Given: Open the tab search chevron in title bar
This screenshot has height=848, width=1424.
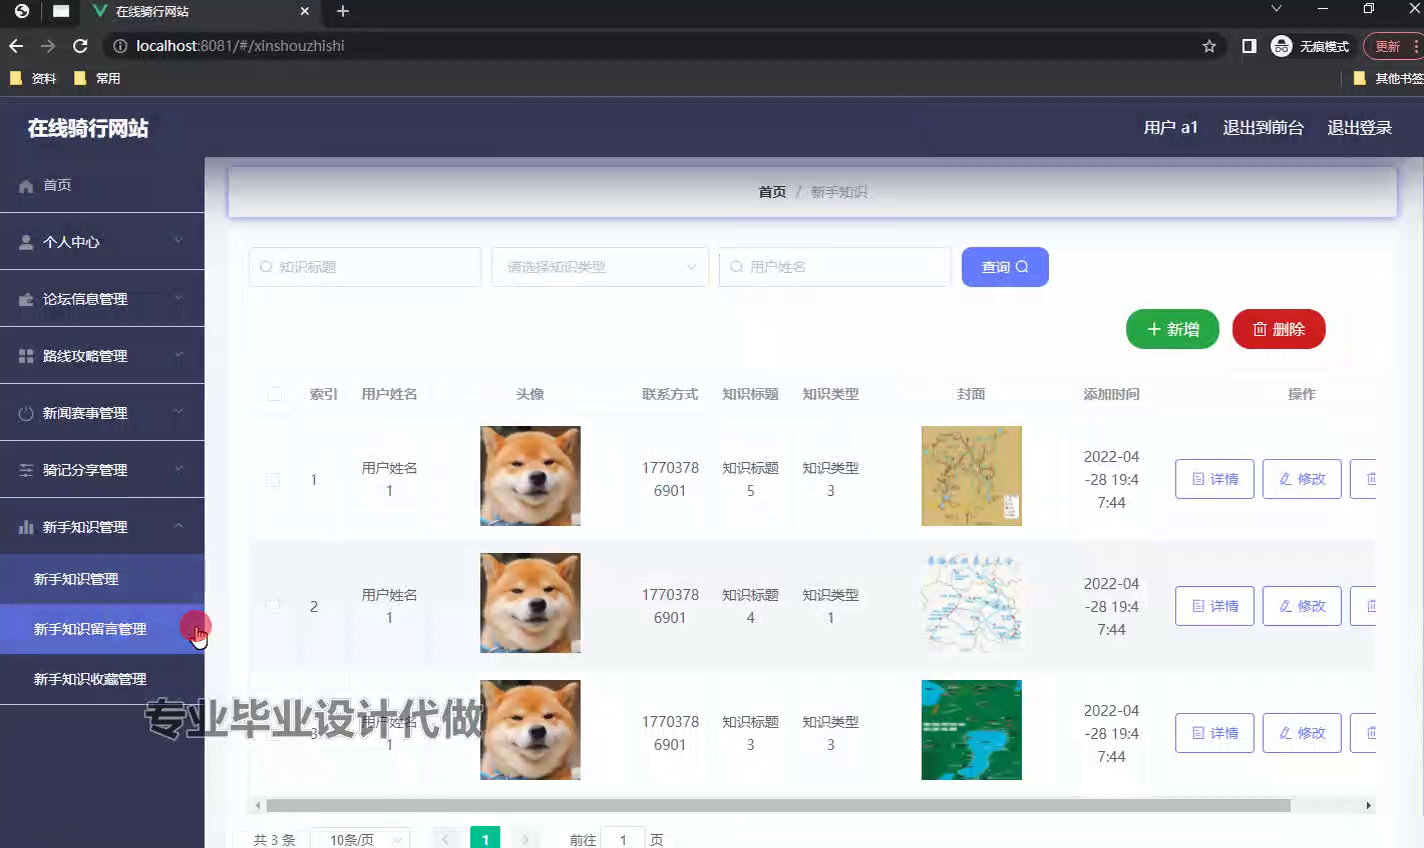Looking at the screenshot, I should coord(1276,9).
